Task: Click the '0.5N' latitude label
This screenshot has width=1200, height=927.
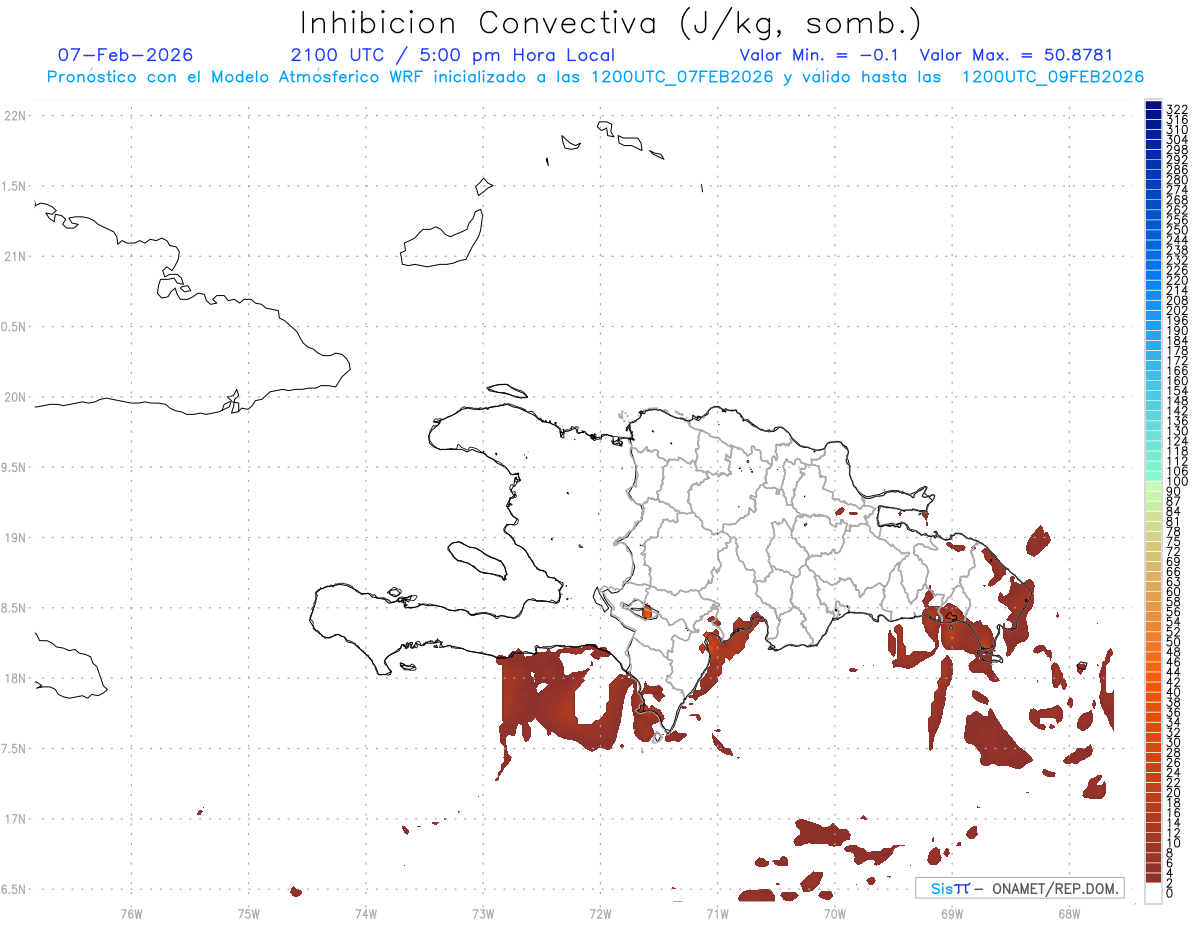Action: [x=13, y=327]
